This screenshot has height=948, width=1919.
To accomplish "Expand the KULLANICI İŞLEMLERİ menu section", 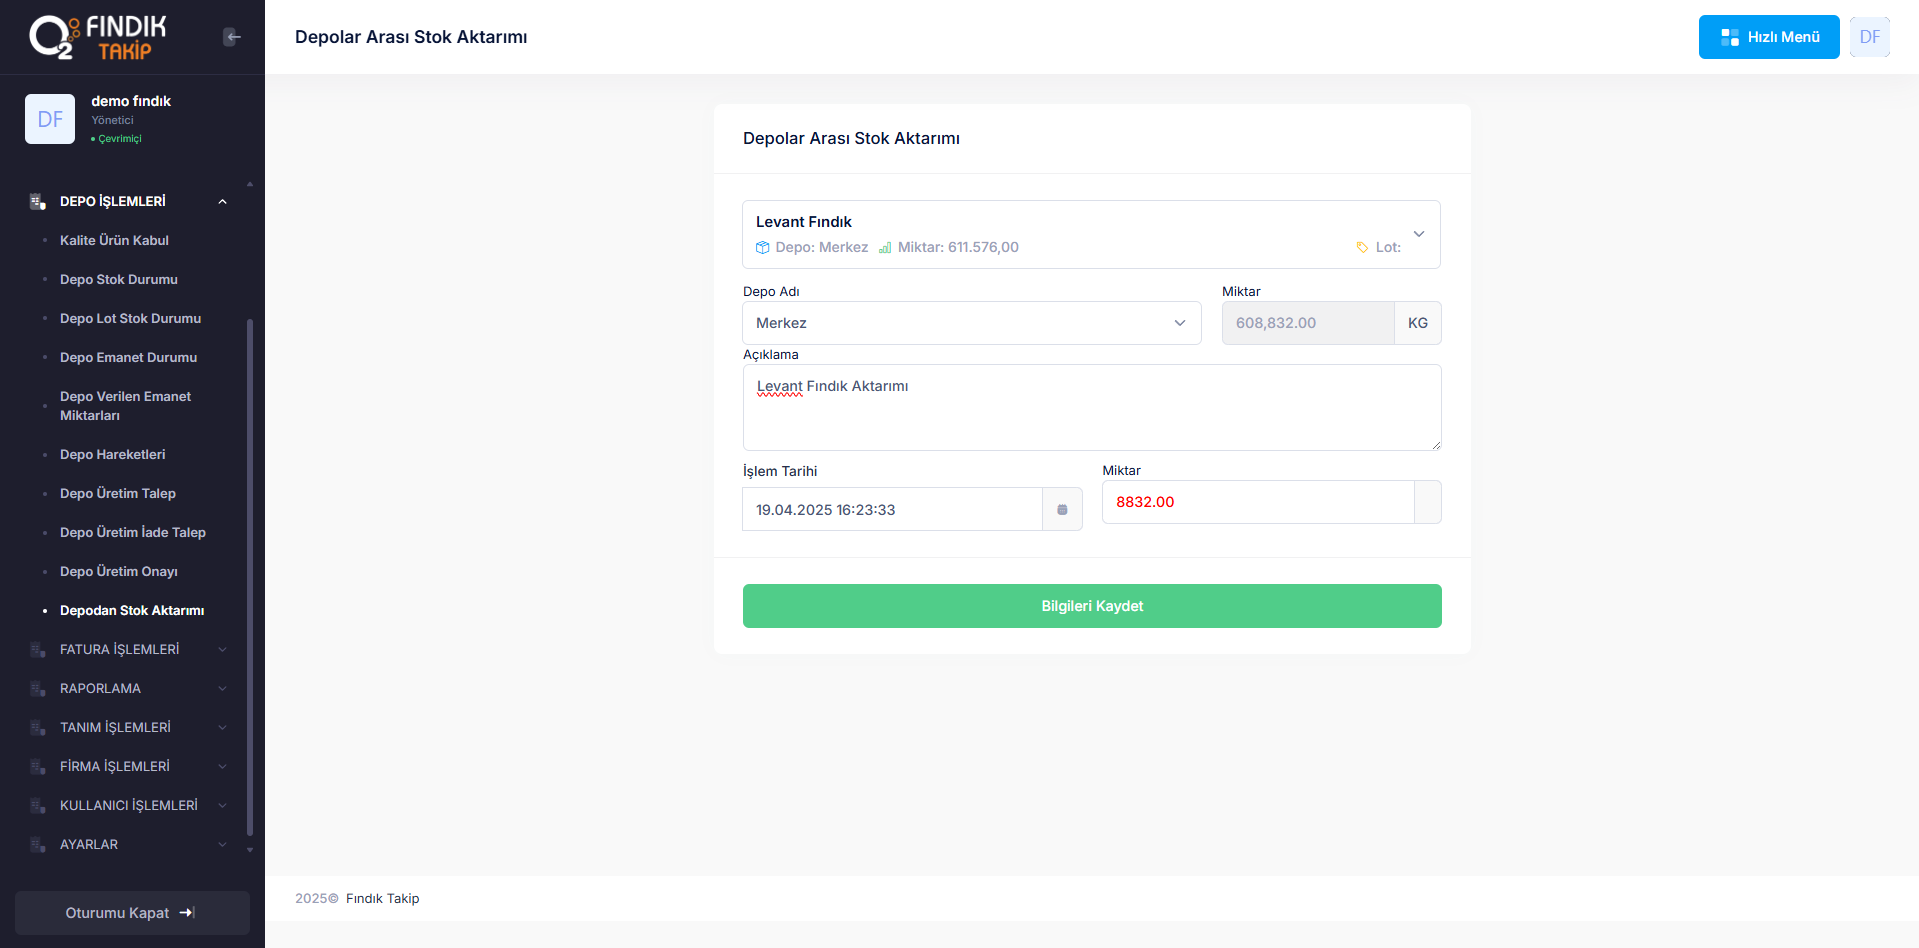I will click(x=222, y=806).
